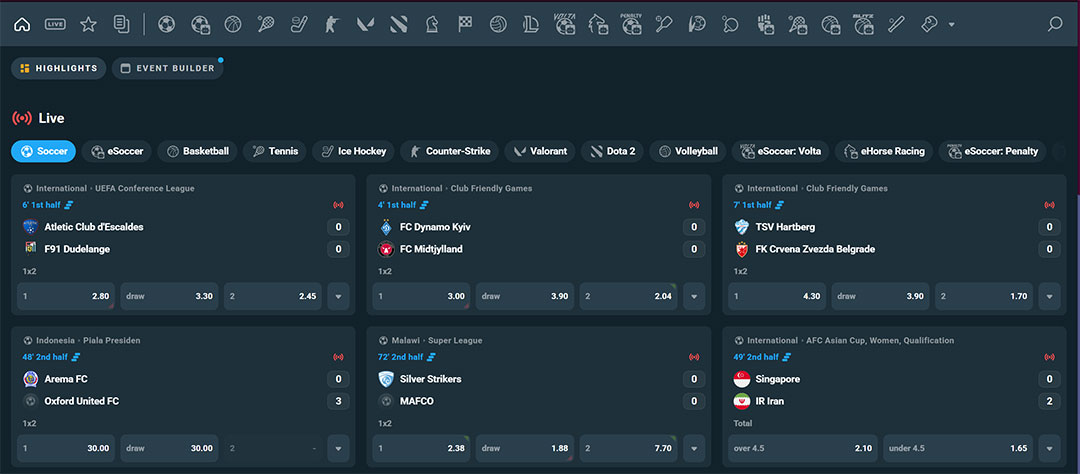
Task: Bet on draw at 3.30
Action: point(169,296)
